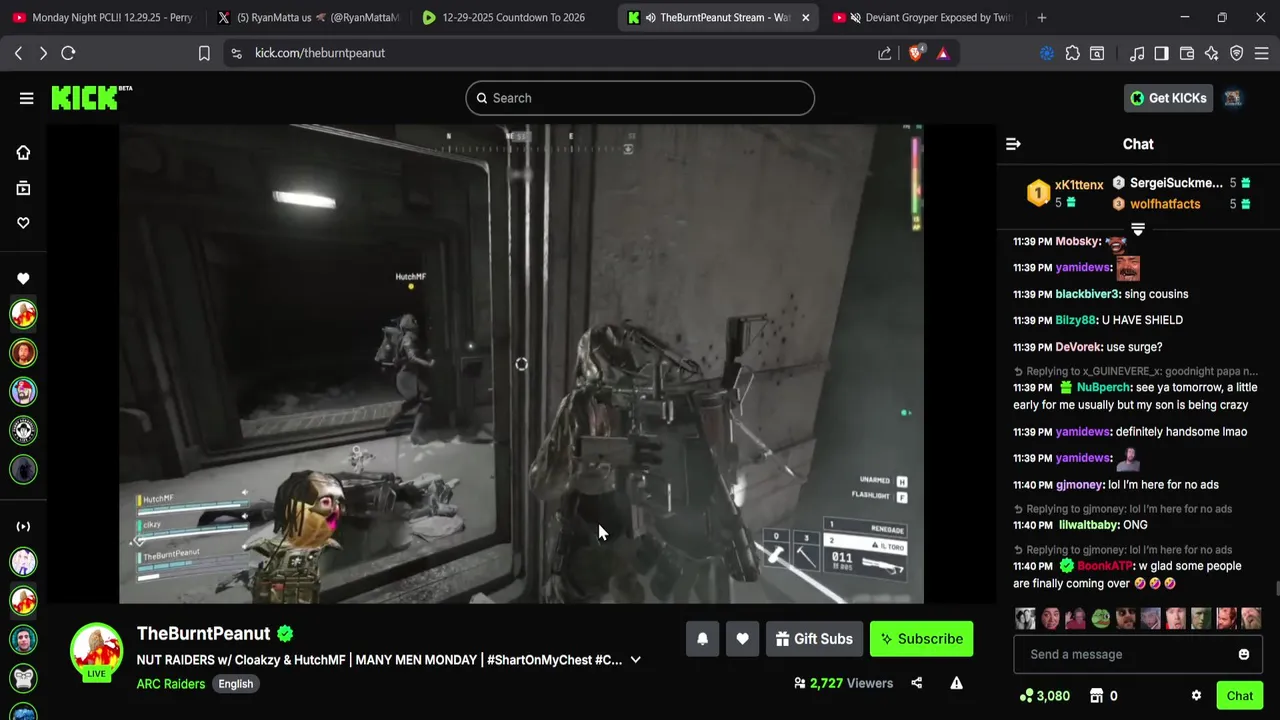Open the Kick hamburger menu
This screenshot has width=1280, height=720.
point(26,98)
